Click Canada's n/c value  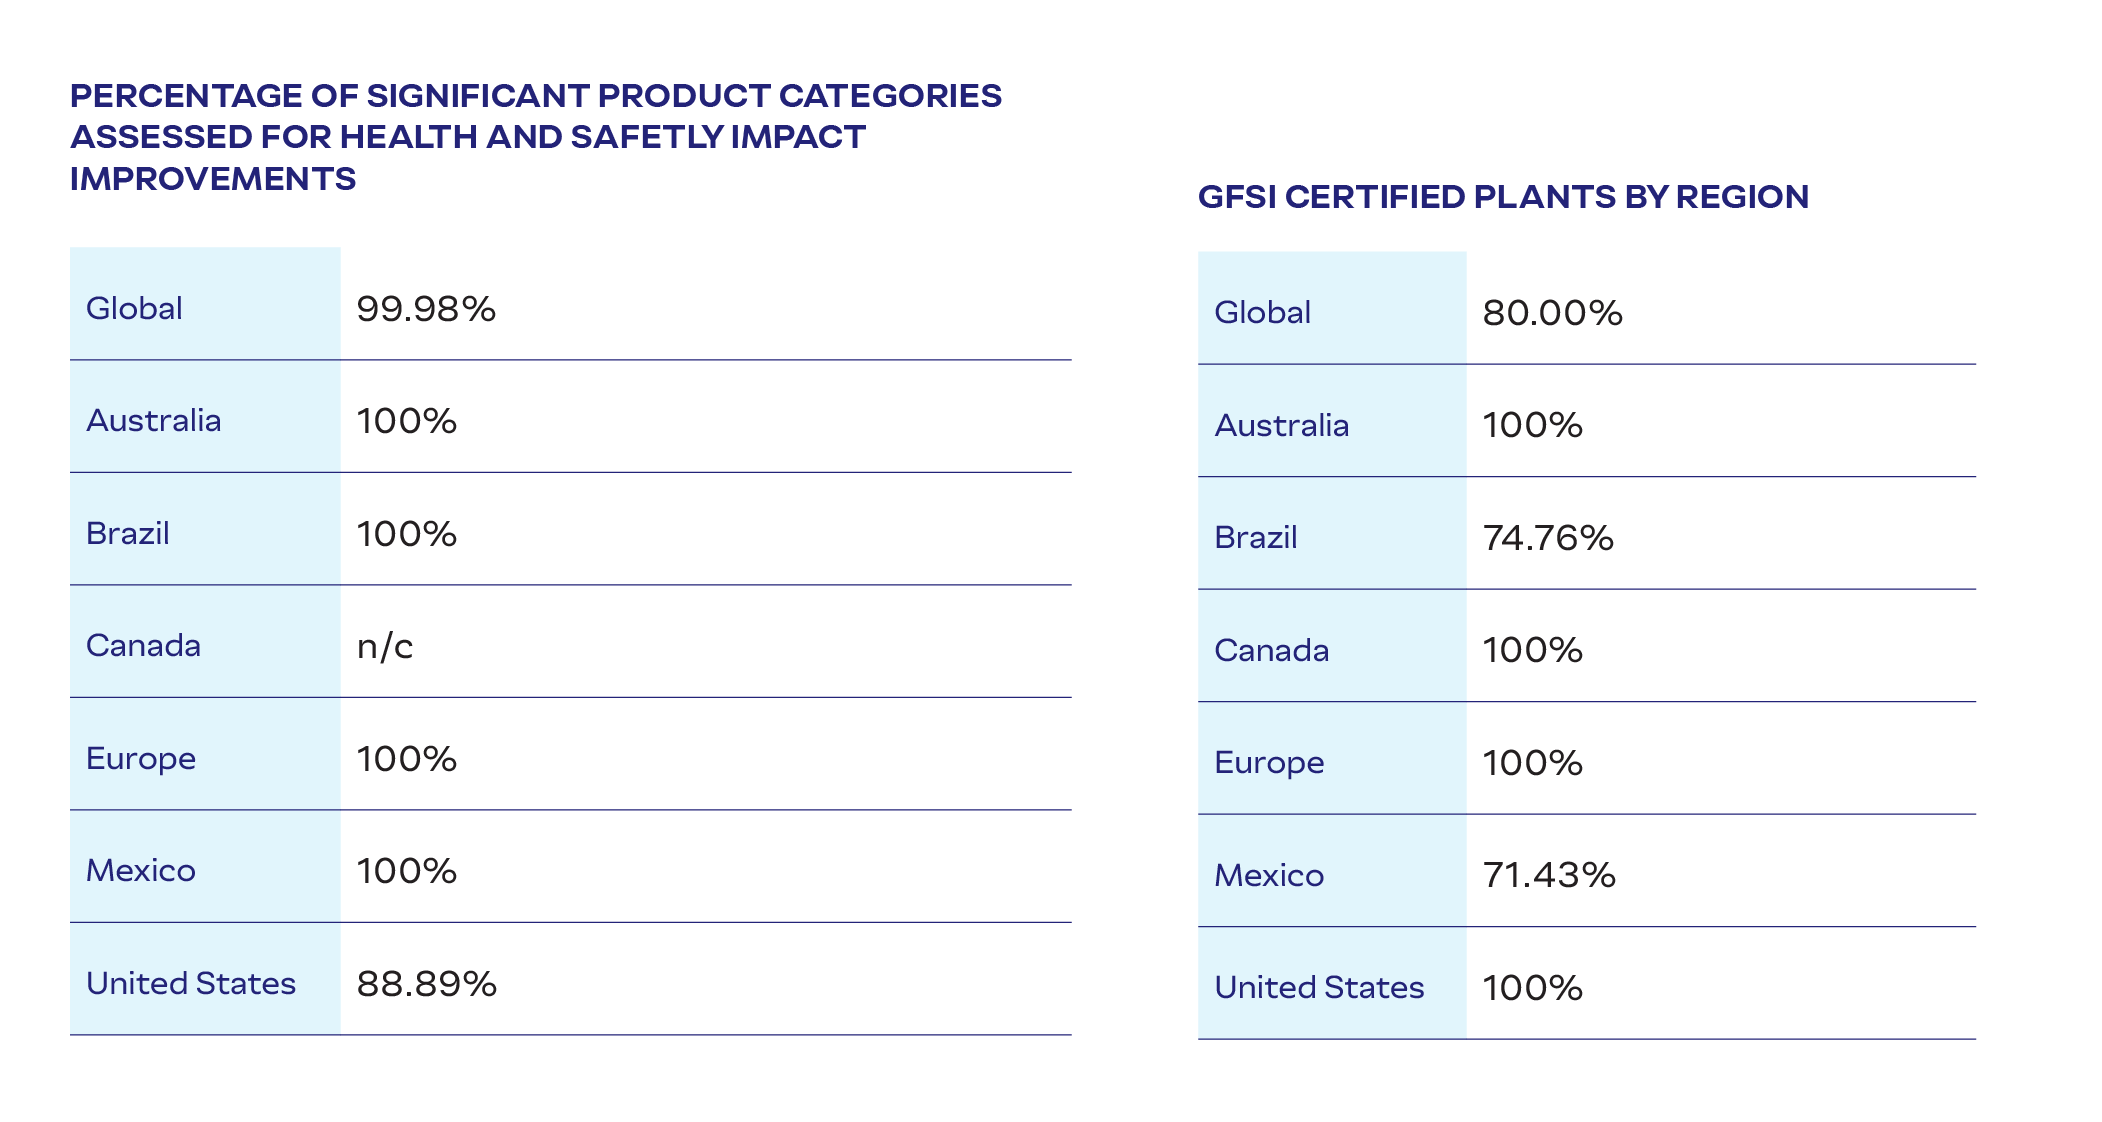pyautogui.click(x=385, y=646)
